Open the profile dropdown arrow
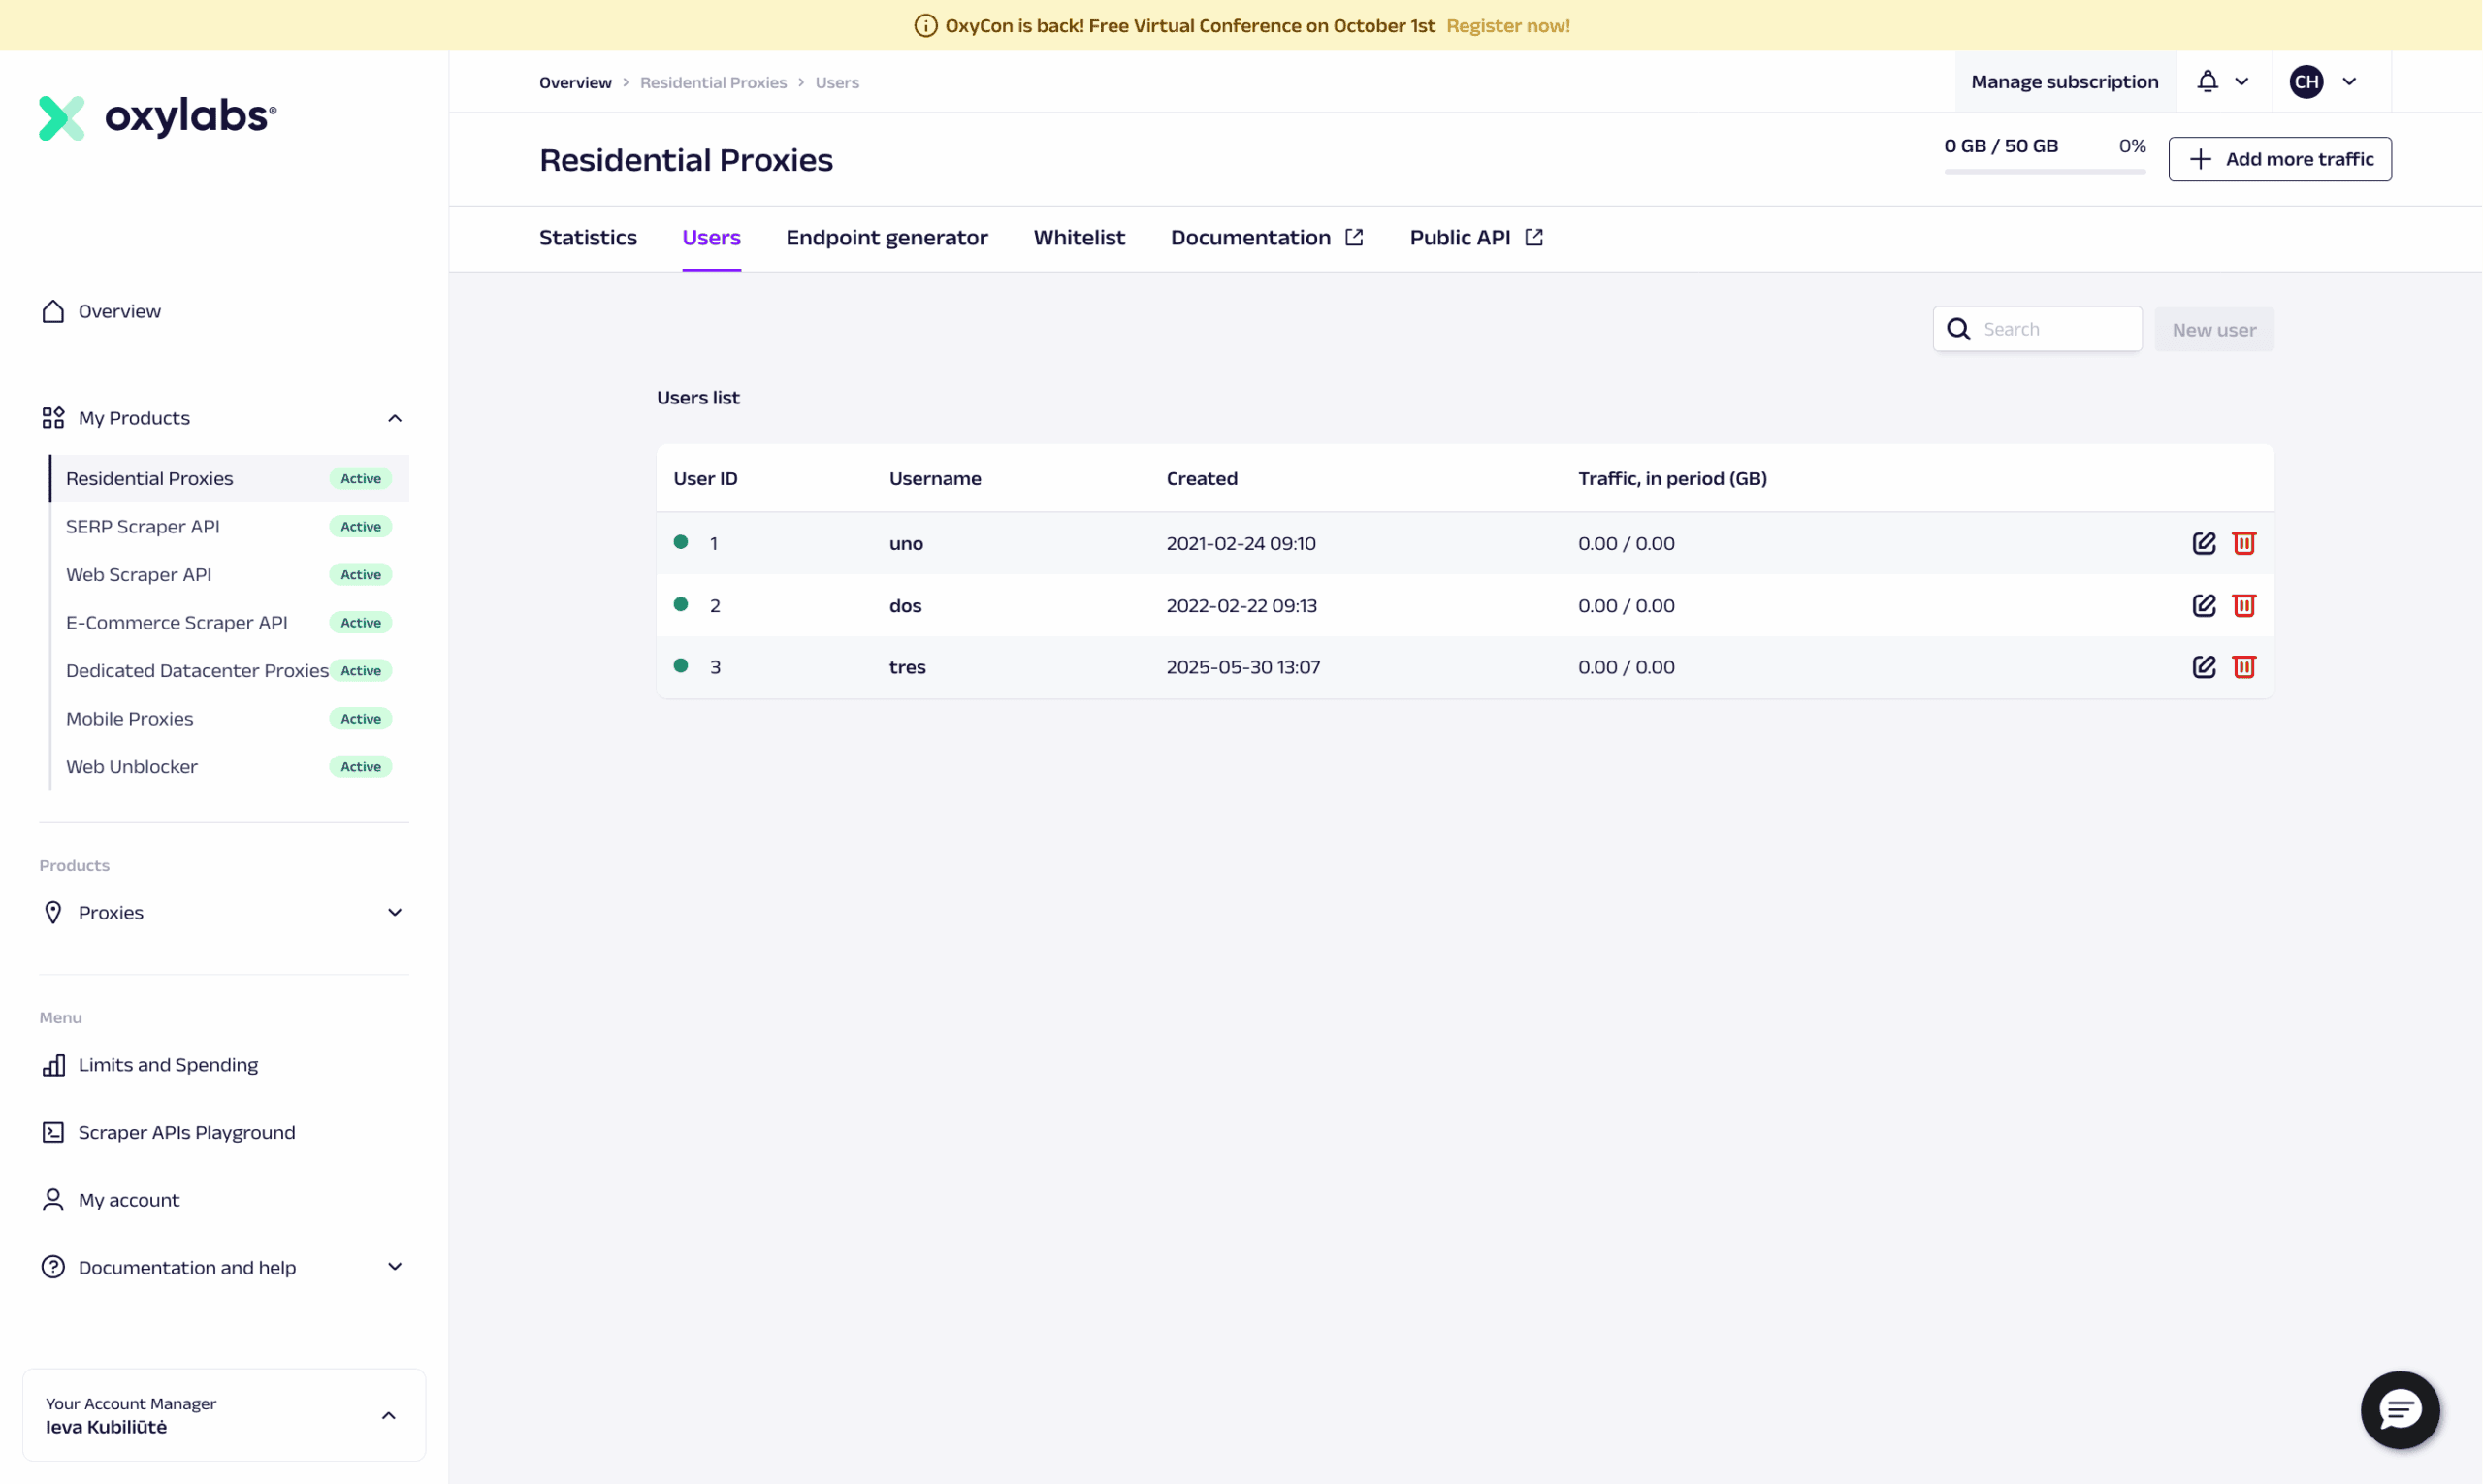The image size is (2483, 1484). [x=2350, y=82]
